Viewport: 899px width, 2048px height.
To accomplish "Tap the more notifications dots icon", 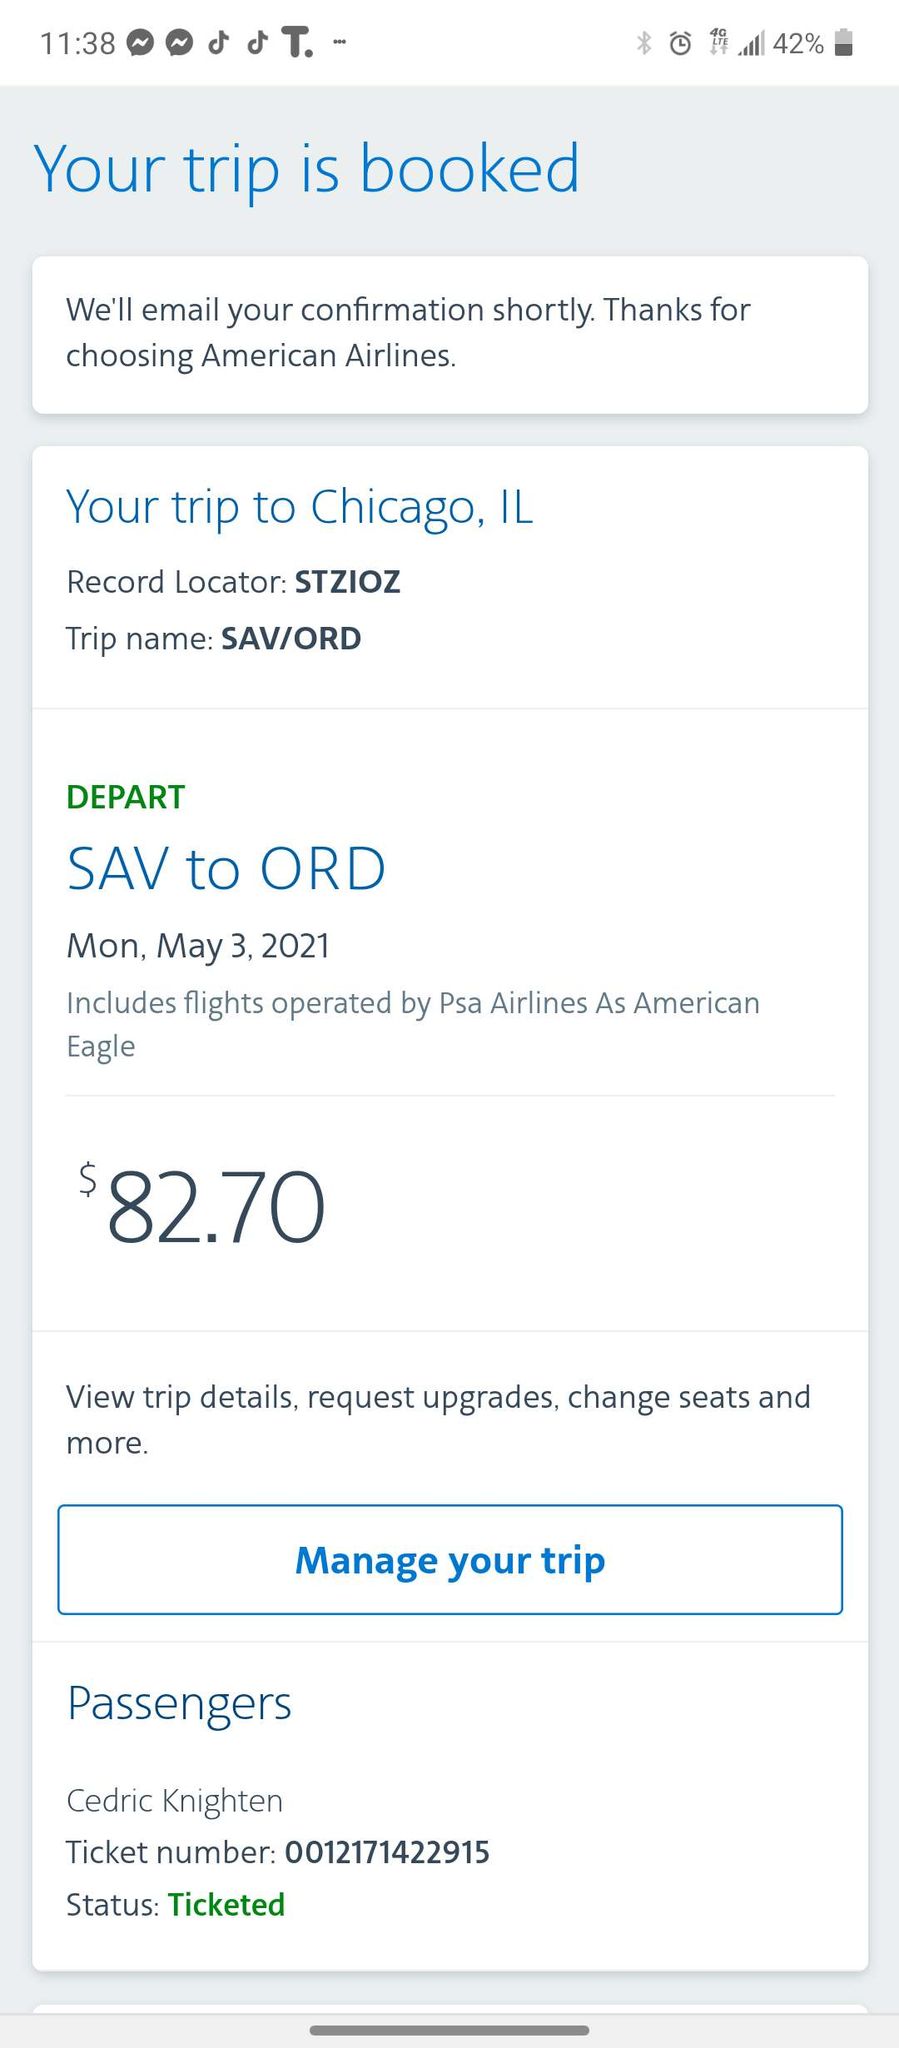I will pyautogui.click(x=340, y=42).
